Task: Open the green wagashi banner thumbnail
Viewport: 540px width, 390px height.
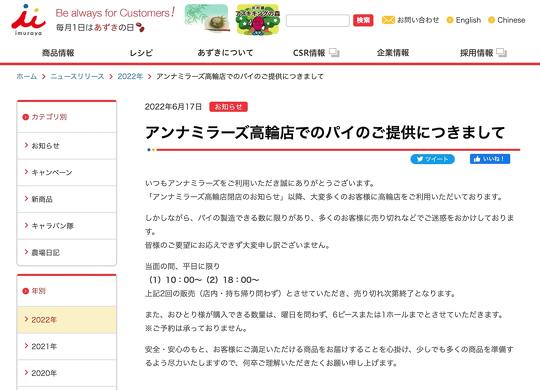Action: pyautogui.click(x=207, y=18)
